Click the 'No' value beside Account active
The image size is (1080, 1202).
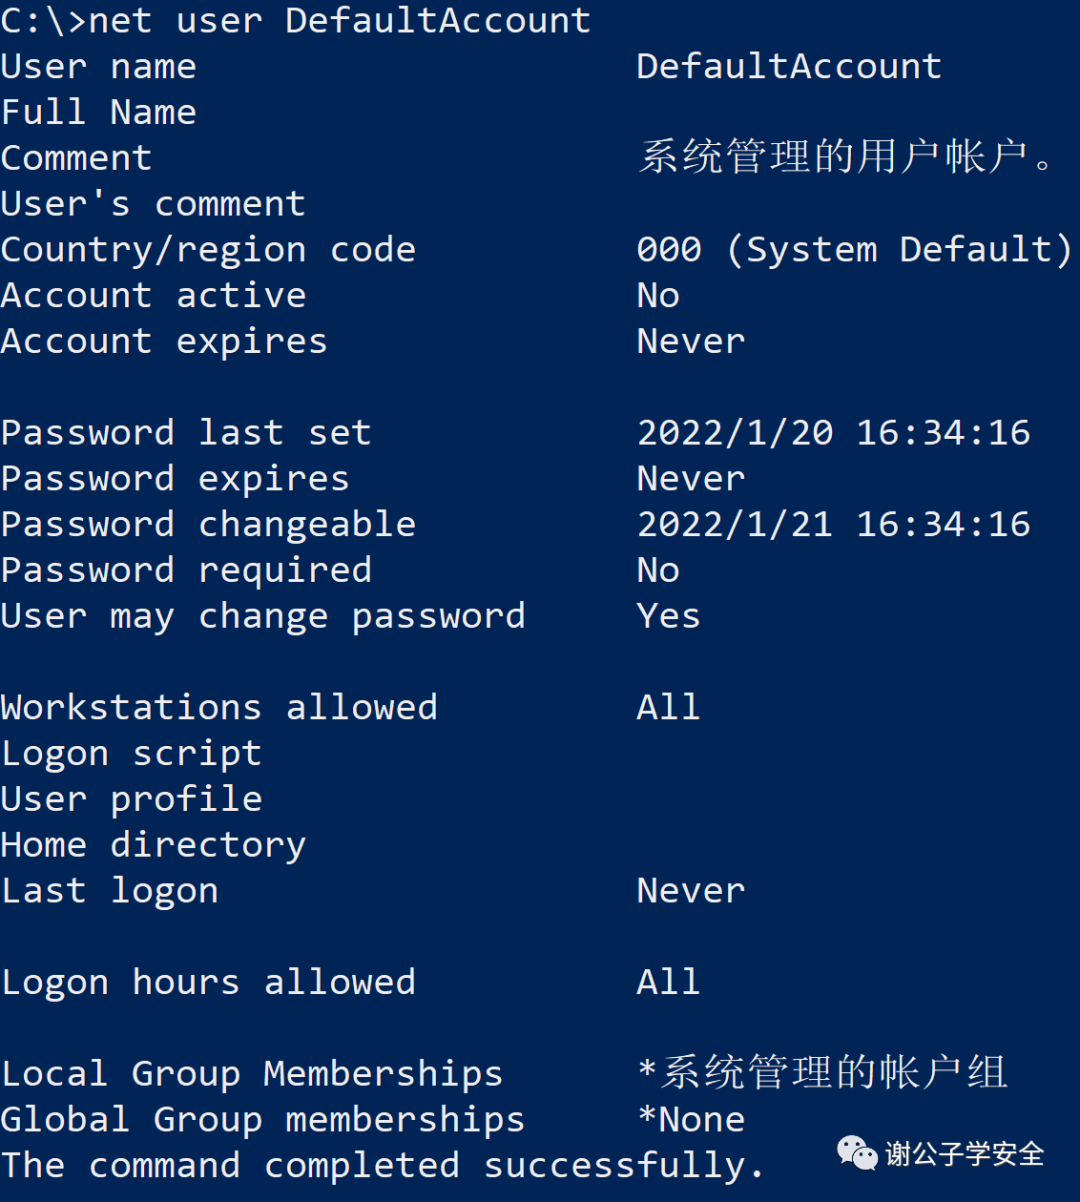coord(658,296)
